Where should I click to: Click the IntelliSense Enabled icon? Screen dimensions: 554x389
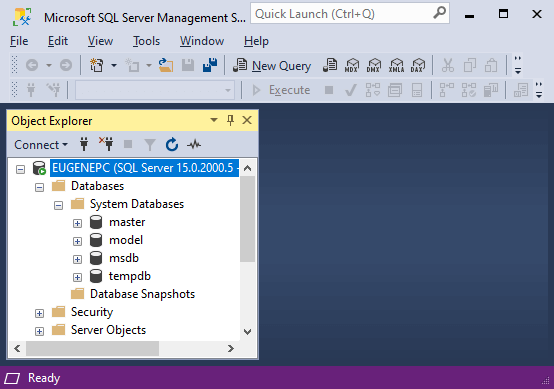coord(417,90)
